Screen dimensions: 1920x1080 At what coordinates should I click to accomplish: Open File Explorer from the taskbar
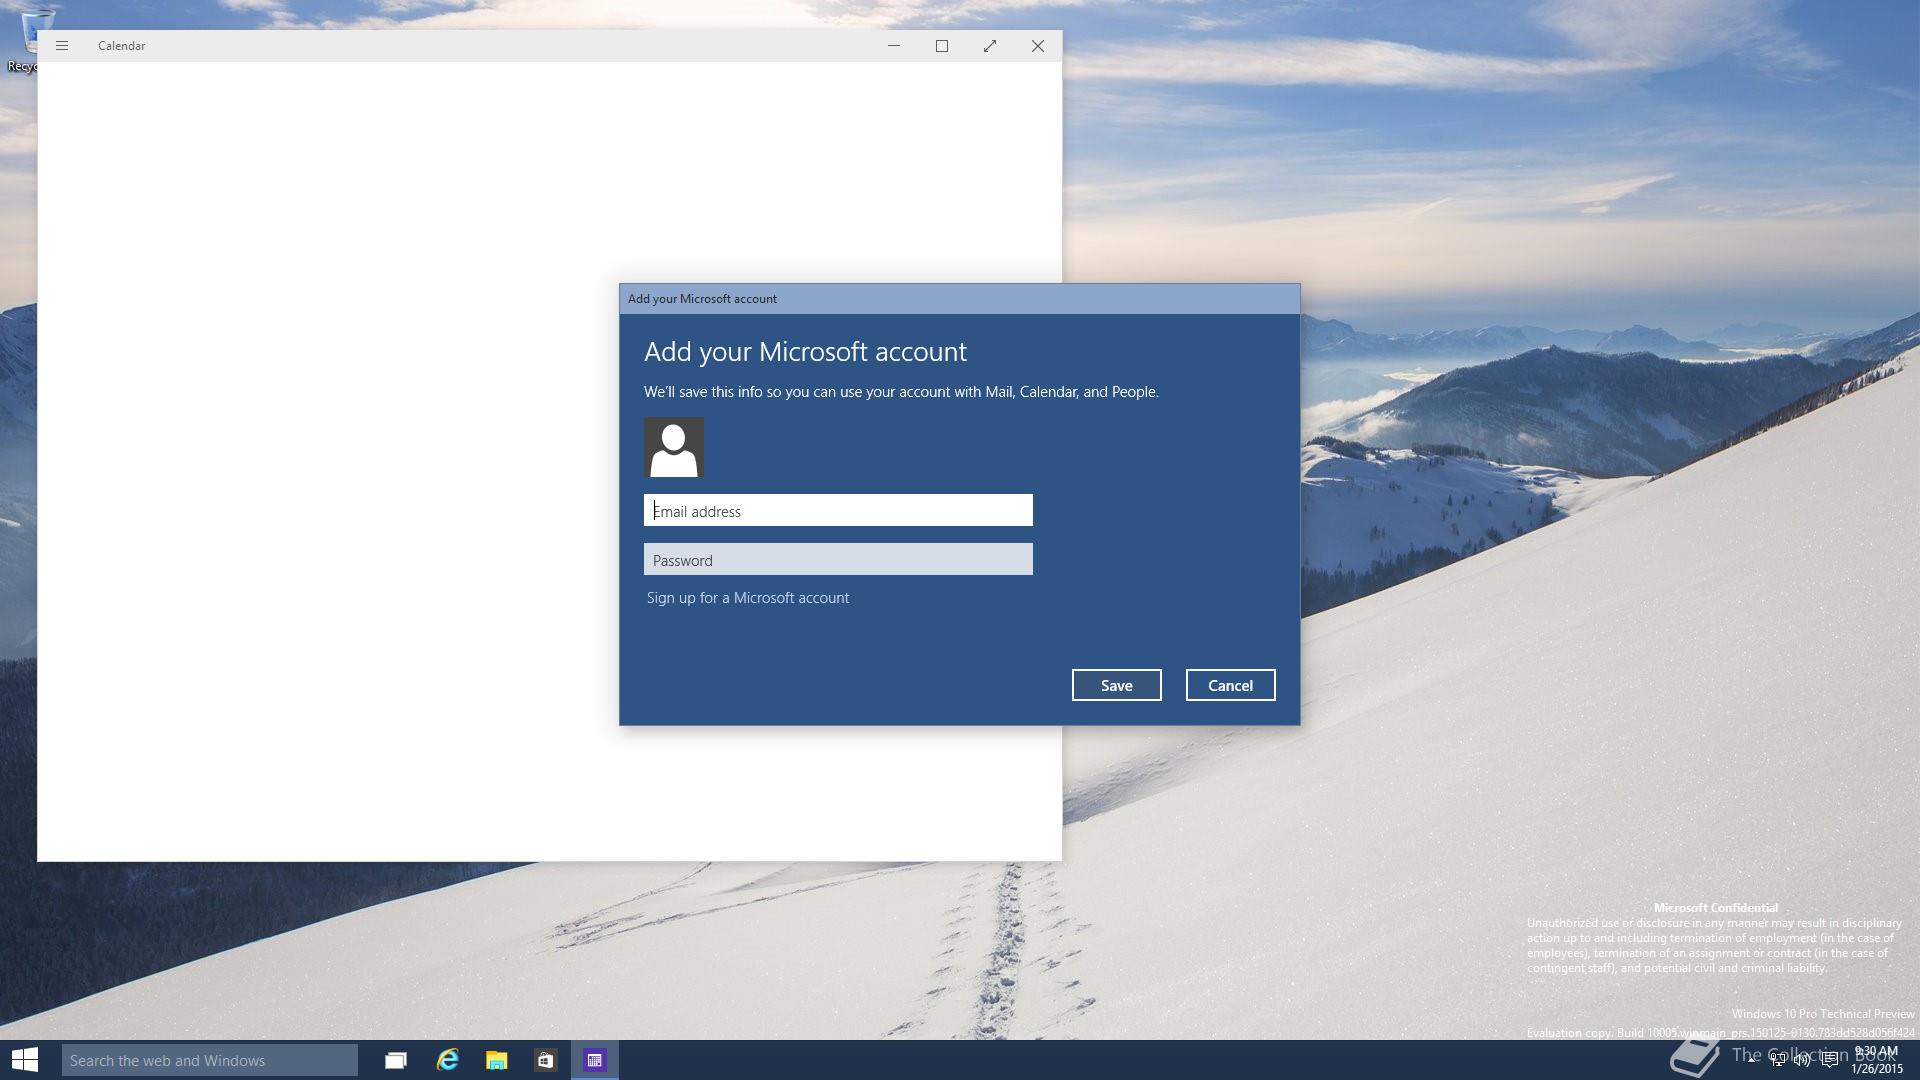tap(497, 1060)
